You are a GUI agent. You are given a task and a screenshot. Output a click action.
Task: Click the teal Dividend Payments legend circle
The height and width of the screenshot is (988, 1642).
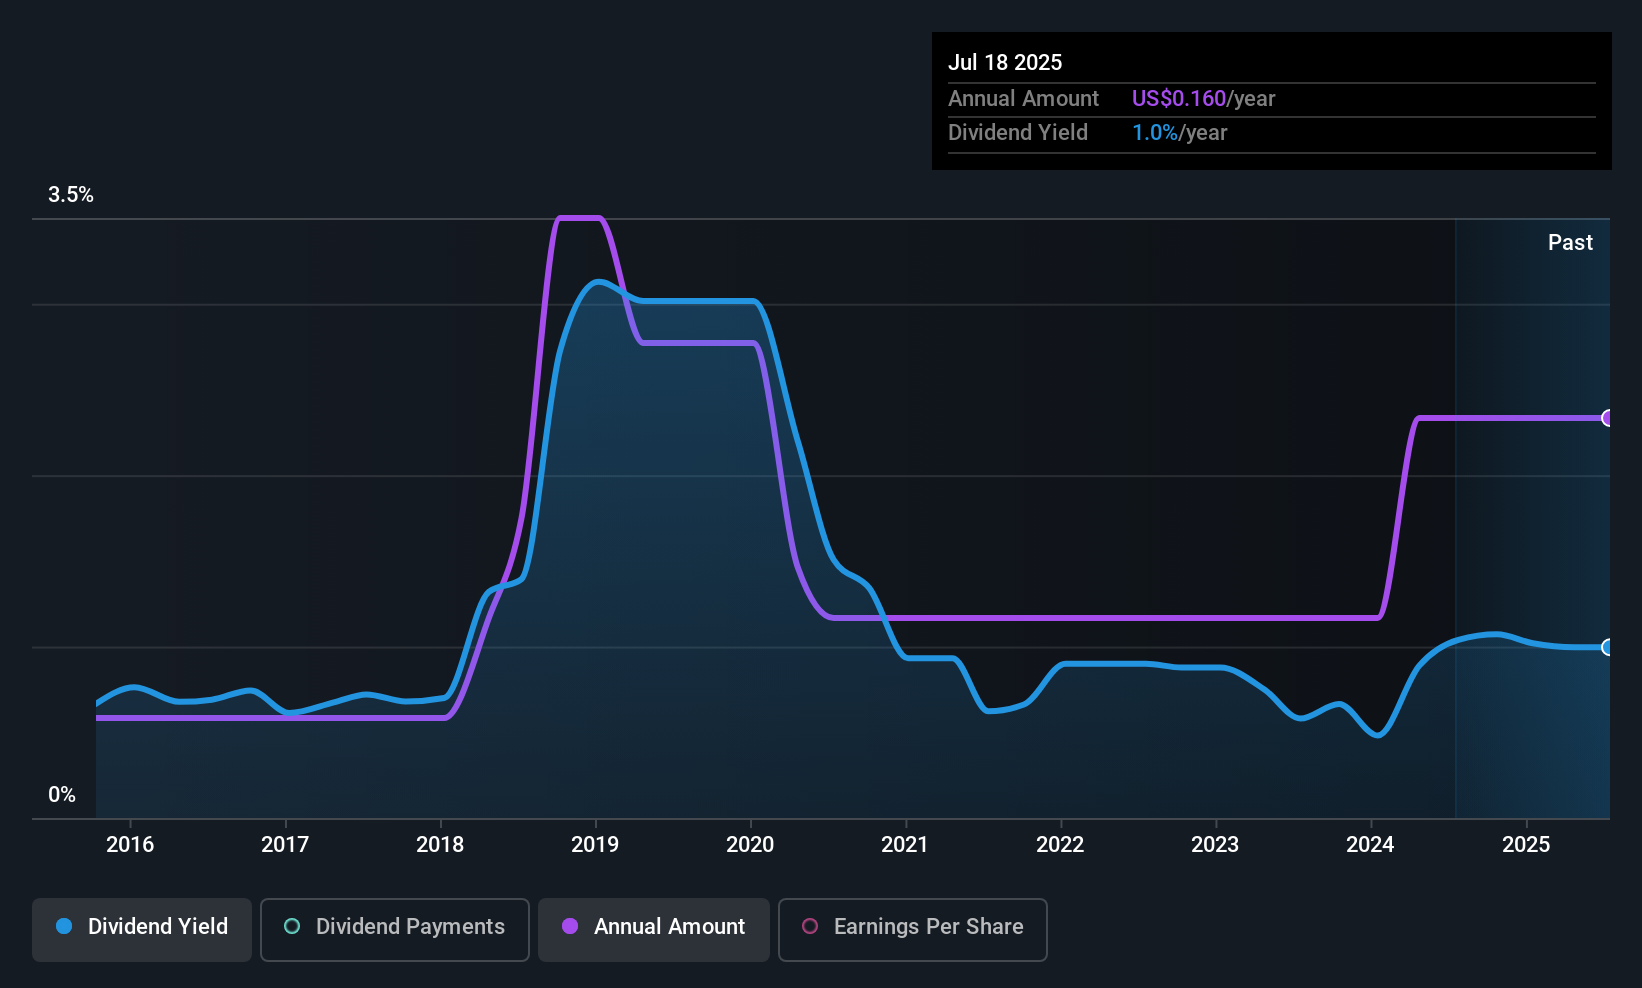coord(292,926)
